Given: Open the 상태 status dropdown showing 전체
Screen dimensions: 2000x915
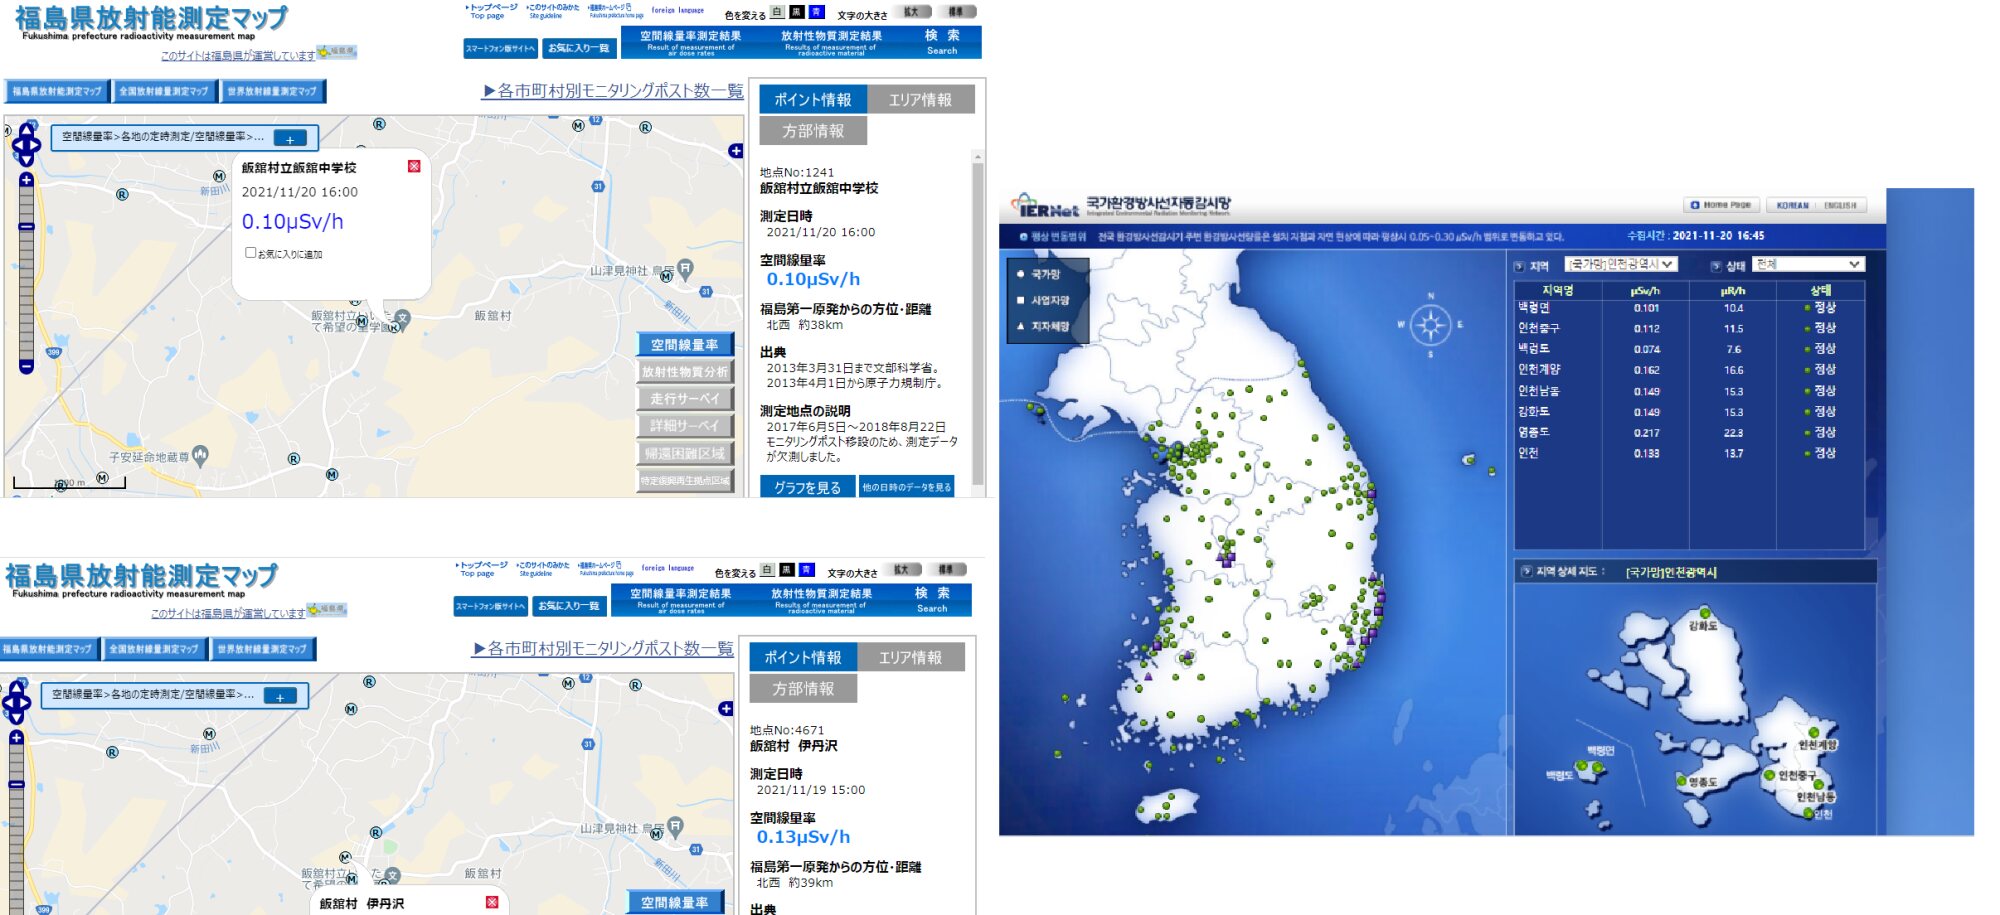Looking at the screenshot, I should pyautogui.click(x=1808, y=264).
